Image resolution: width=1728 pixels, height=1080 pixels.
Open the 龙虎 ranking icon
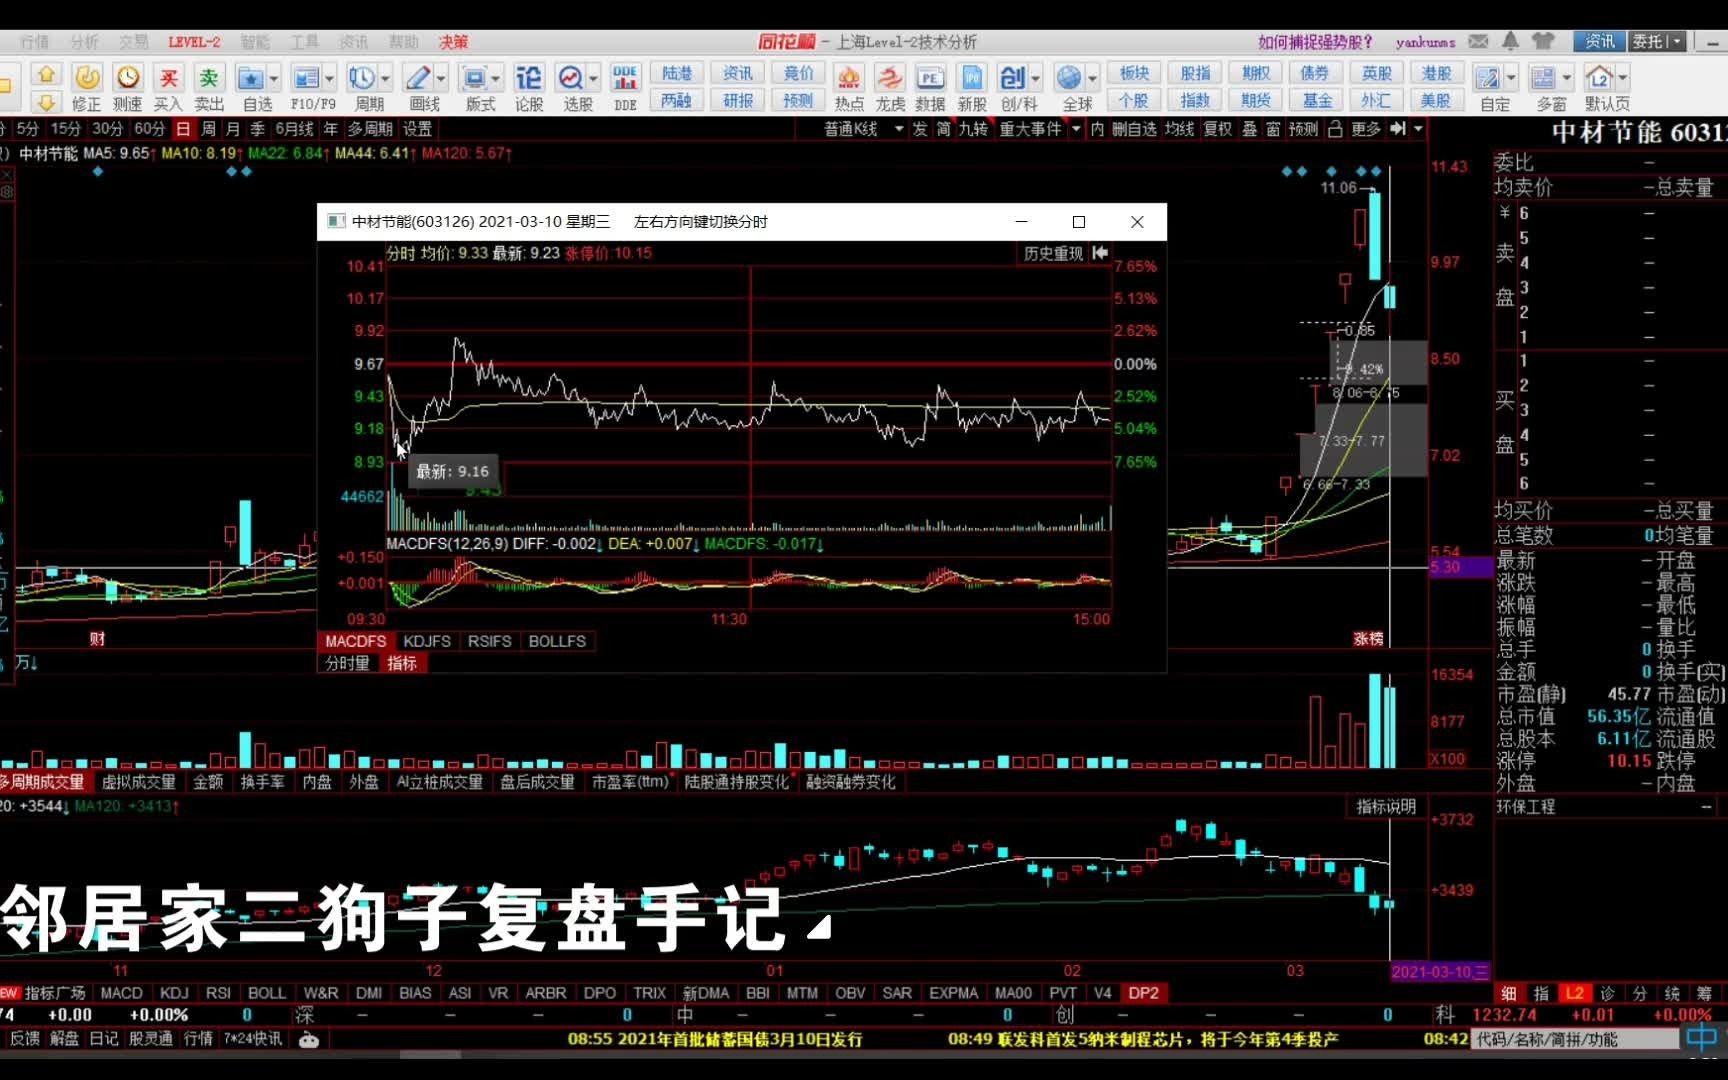pos(890,78)
